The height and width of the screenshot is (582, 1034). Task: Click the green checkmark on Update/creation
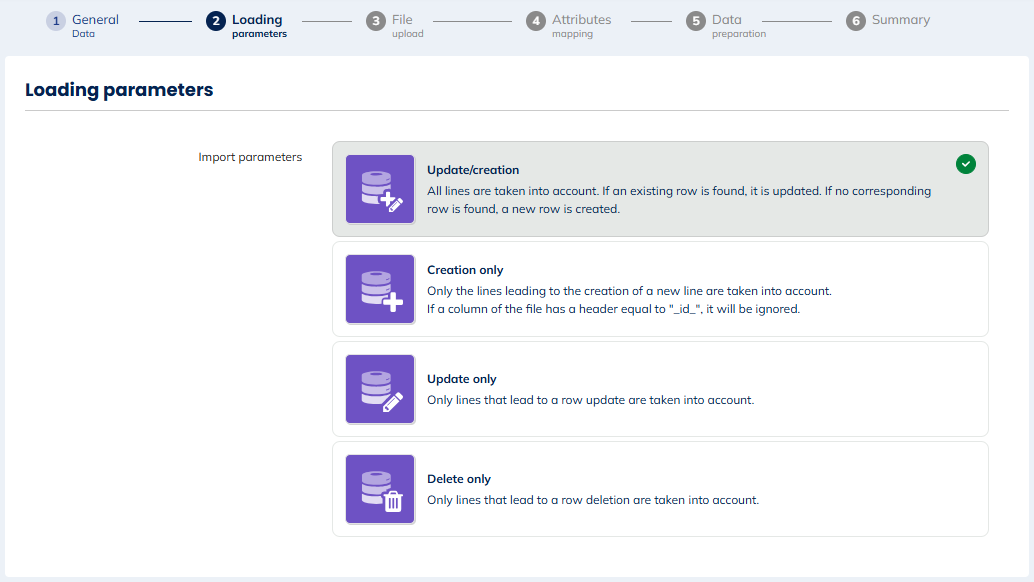(x=965, y=164)
